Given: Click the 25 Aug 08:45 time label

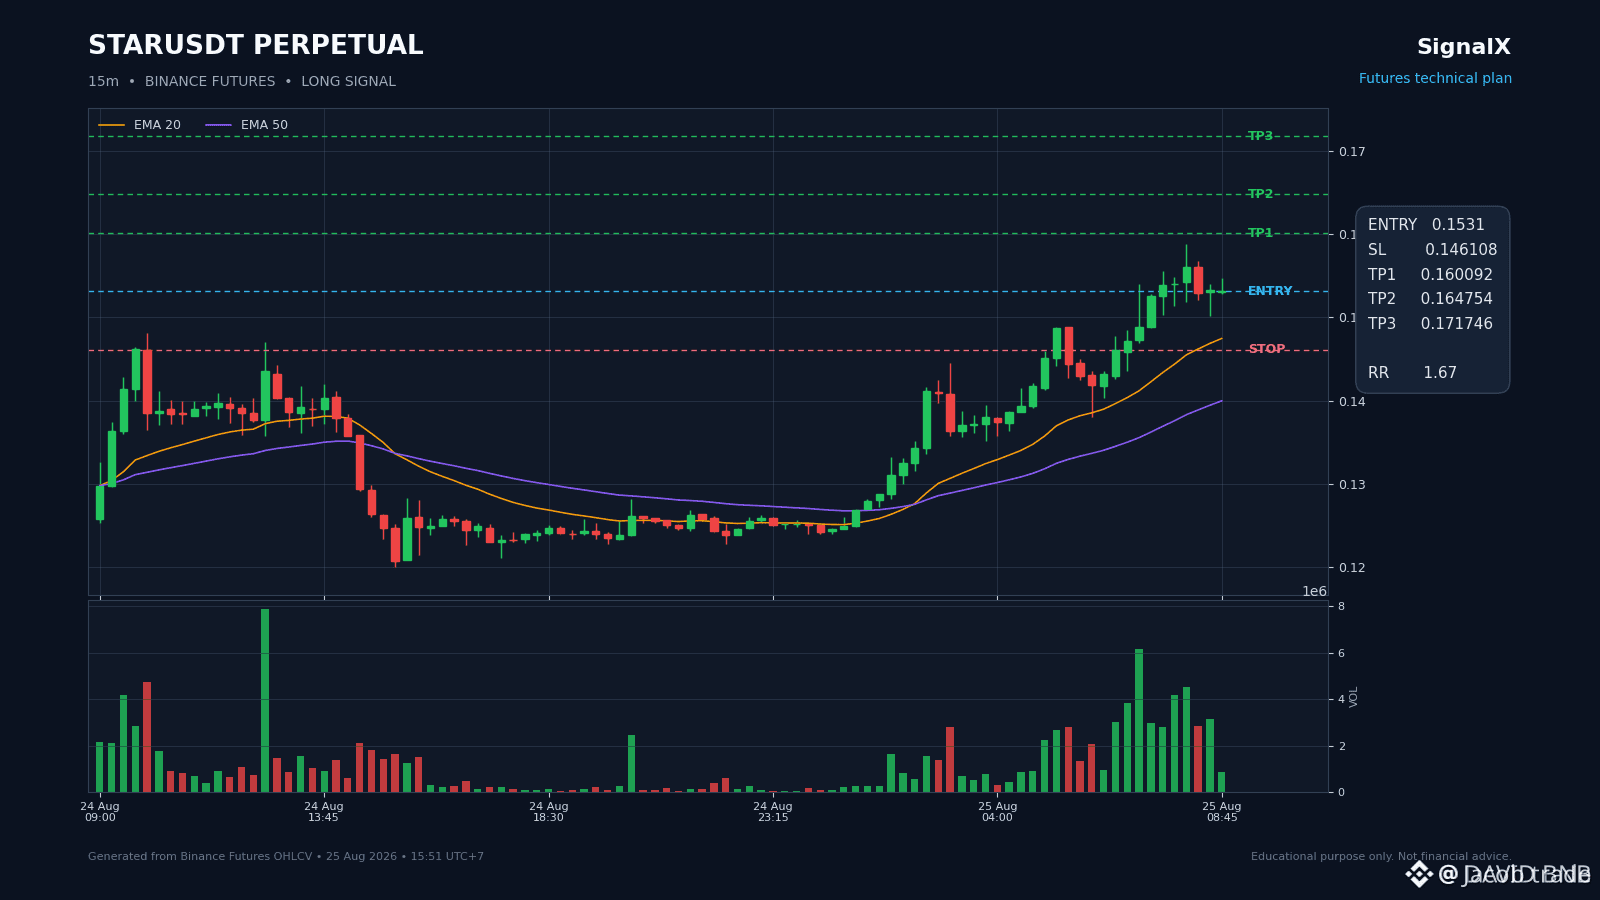Looking at the screenshot, I should [1222, 812].
